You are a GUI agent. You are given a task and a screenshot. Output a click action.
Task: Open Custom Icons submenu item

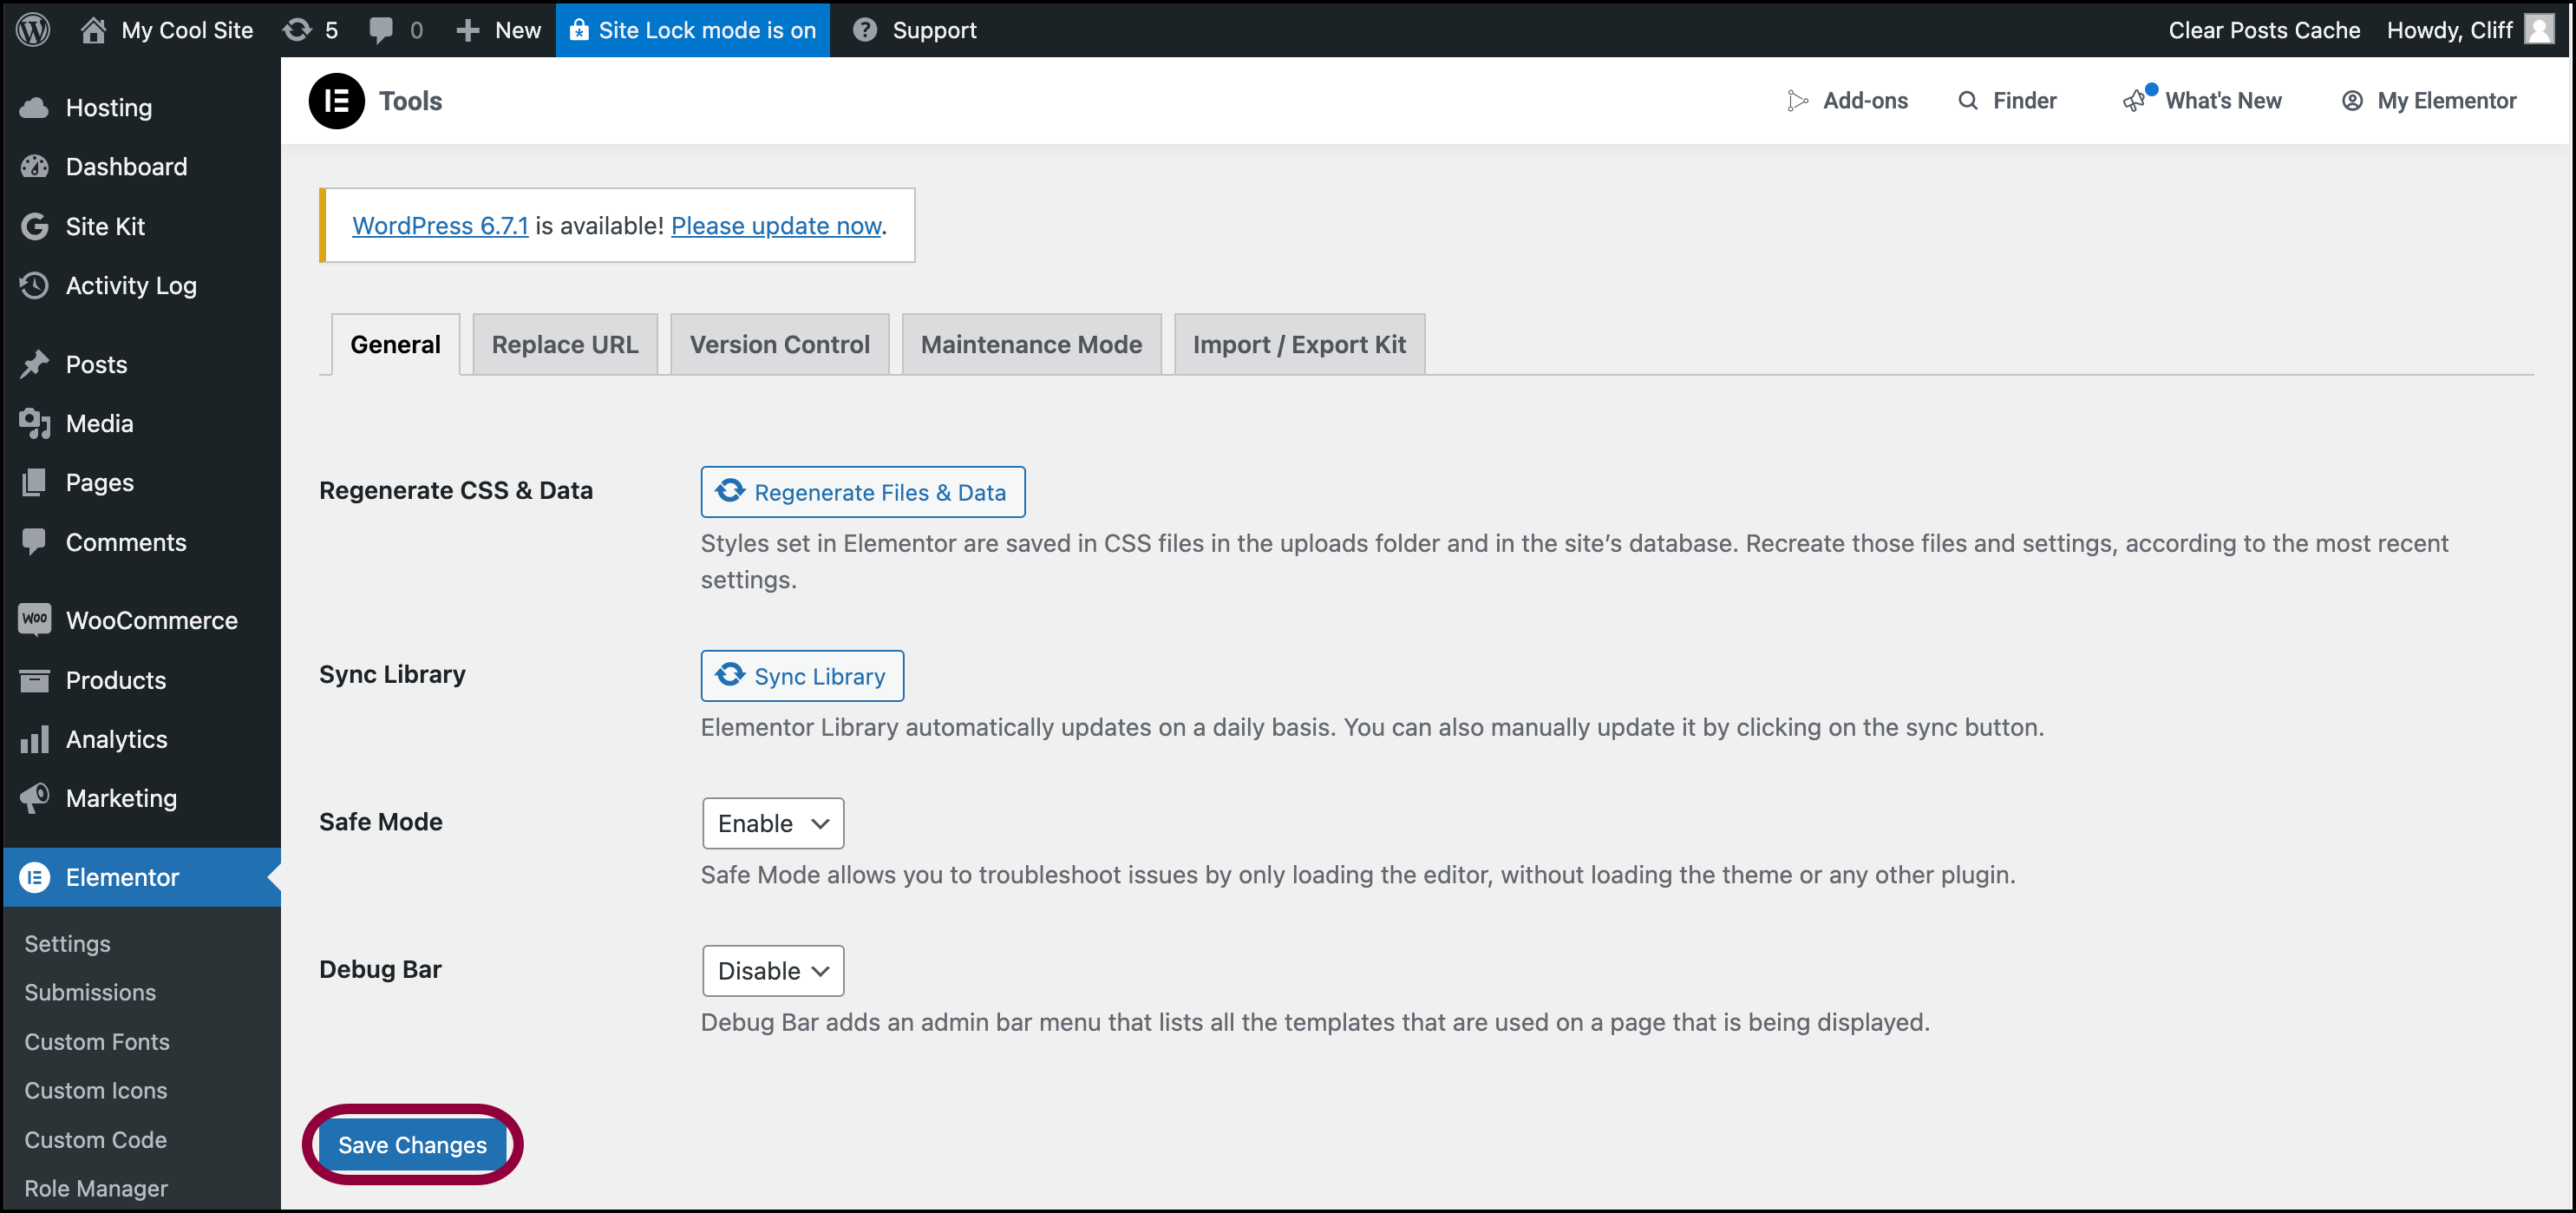click(x=96, y=1091)
